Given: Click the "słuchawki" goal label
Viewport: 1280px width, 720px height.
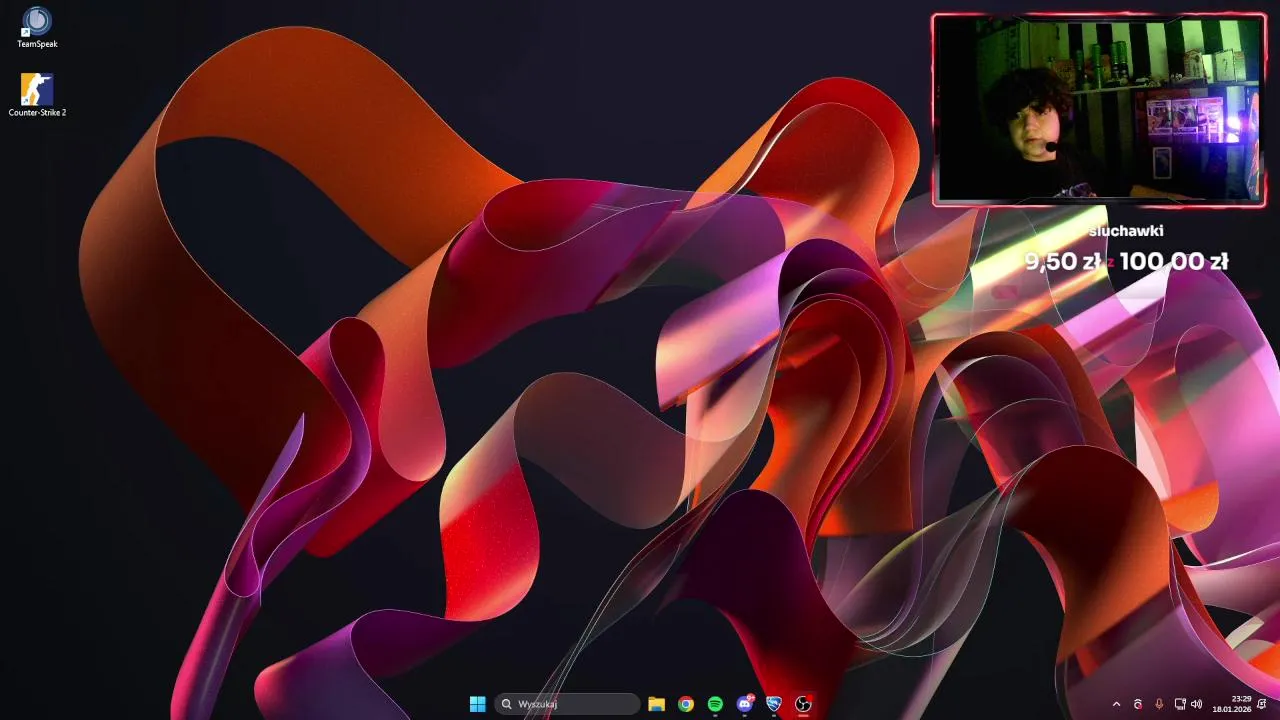Looking at the screenshot, I should [1126, 231].
